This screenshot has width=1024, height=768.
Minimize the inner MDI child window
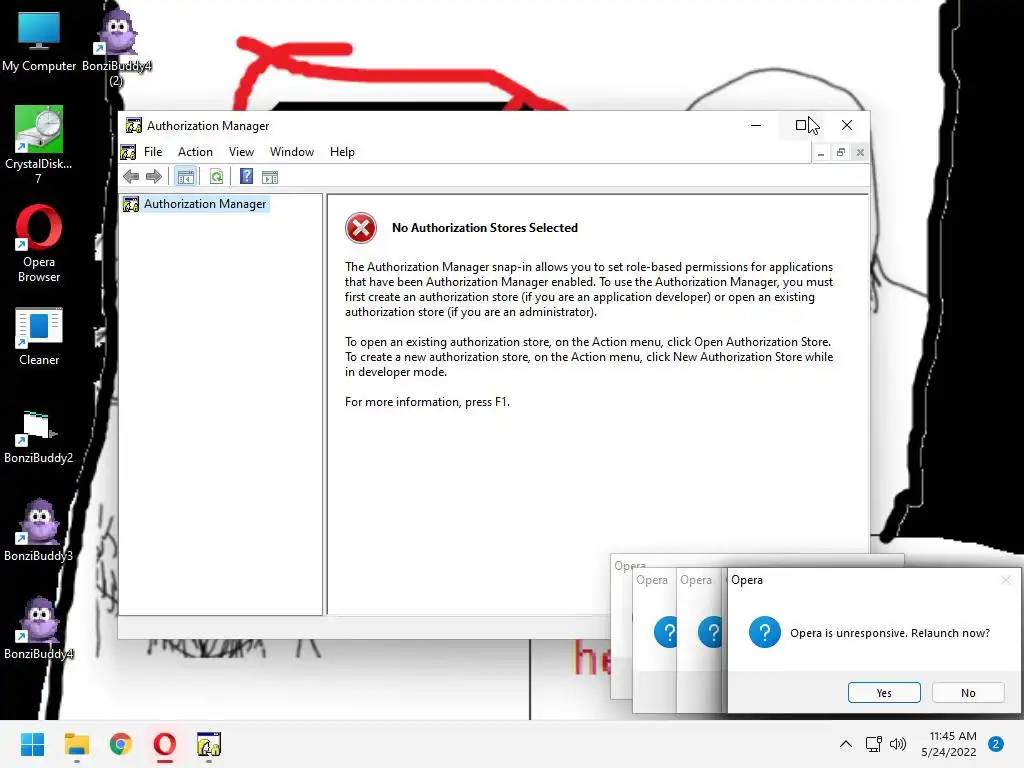[821, 153]
